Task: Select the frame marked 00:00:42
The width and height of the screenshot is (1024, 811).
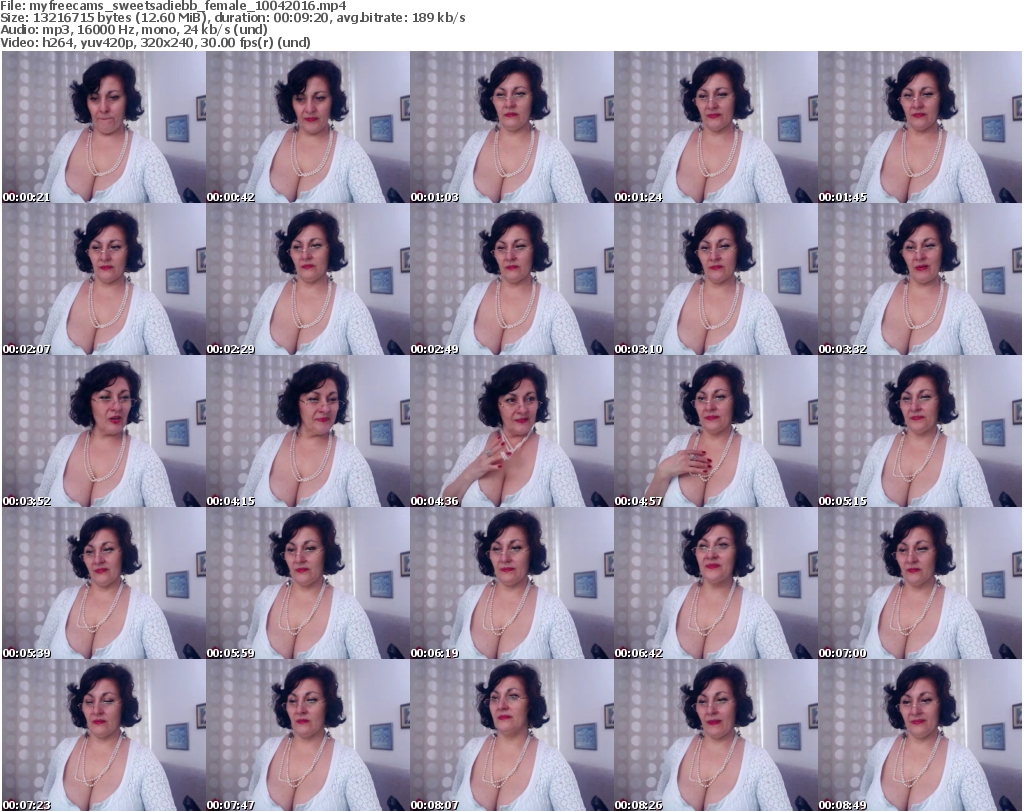Action: pos(307,128)
